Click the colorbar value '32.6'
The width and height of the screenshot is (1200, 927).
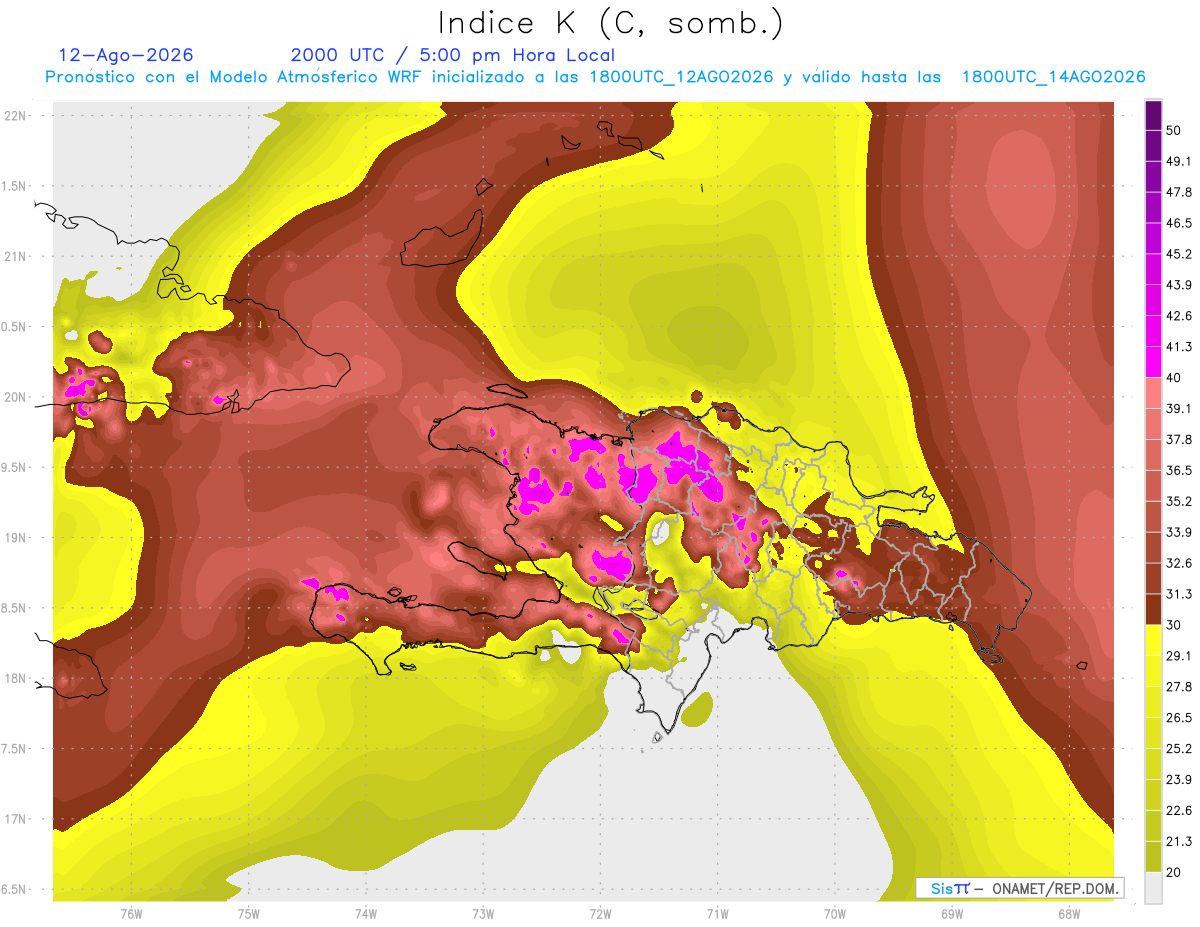point(1179,563)
